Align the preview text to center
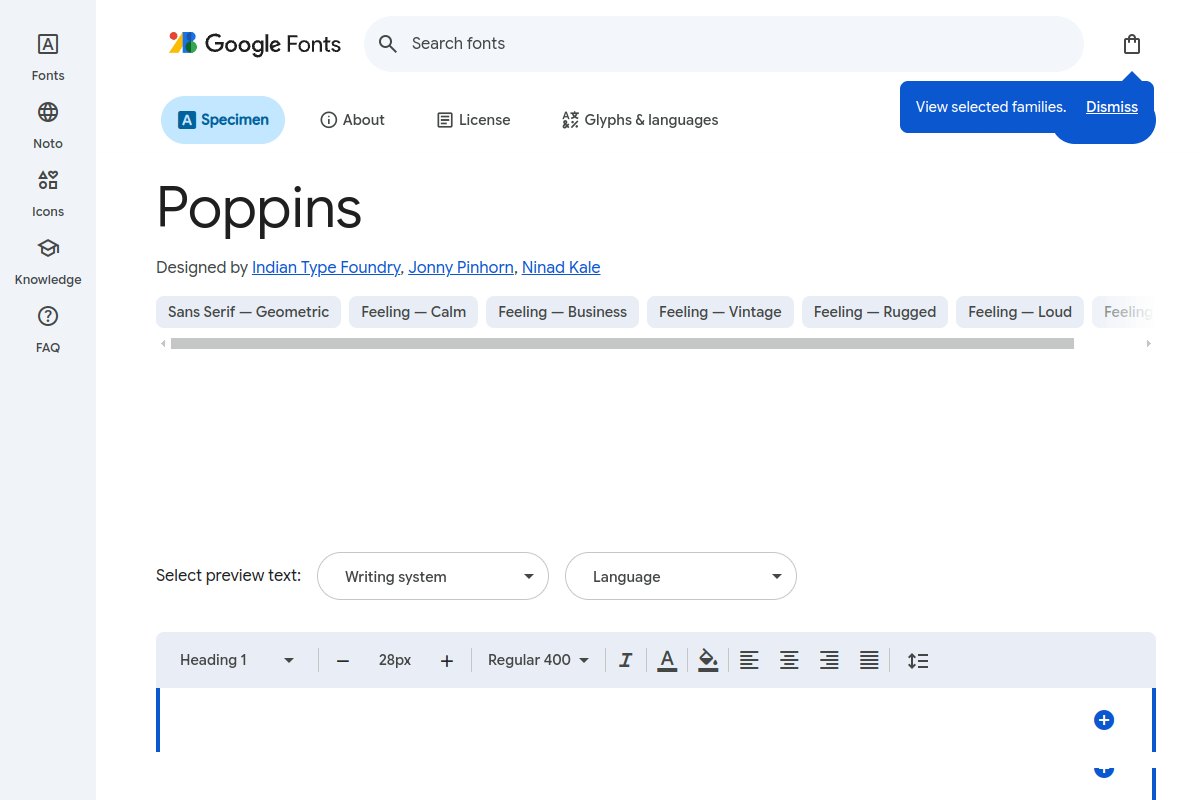Image resolution: width=1200 pixels, height=800 pixels. point(789,660)
